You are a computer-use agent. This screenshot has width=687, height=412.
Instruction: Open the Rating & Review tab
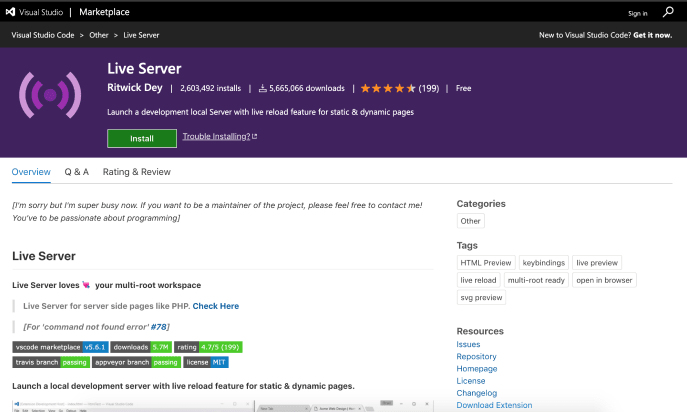(137, 172)
